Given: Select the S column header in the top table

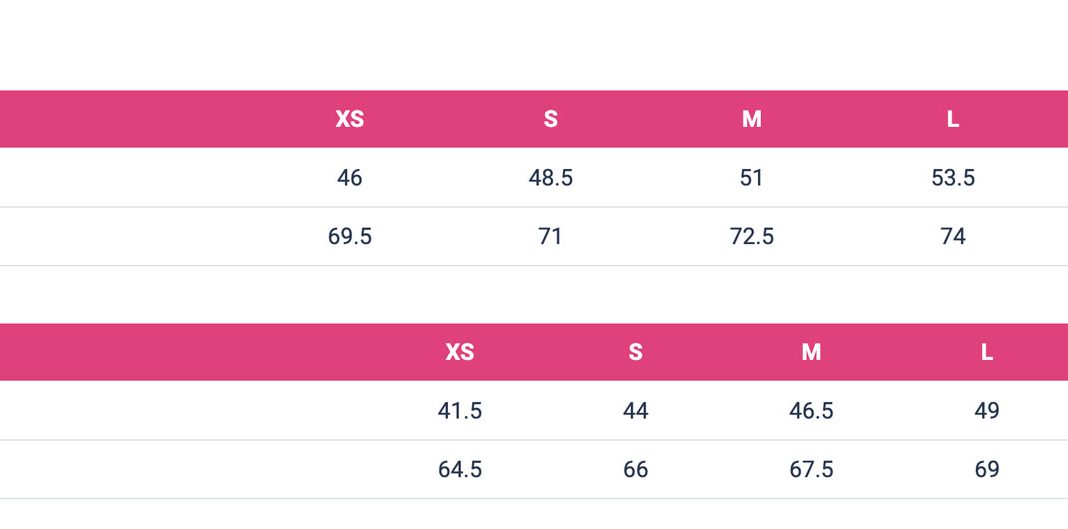Looking at the screenshot, I should tap(550, 119).
